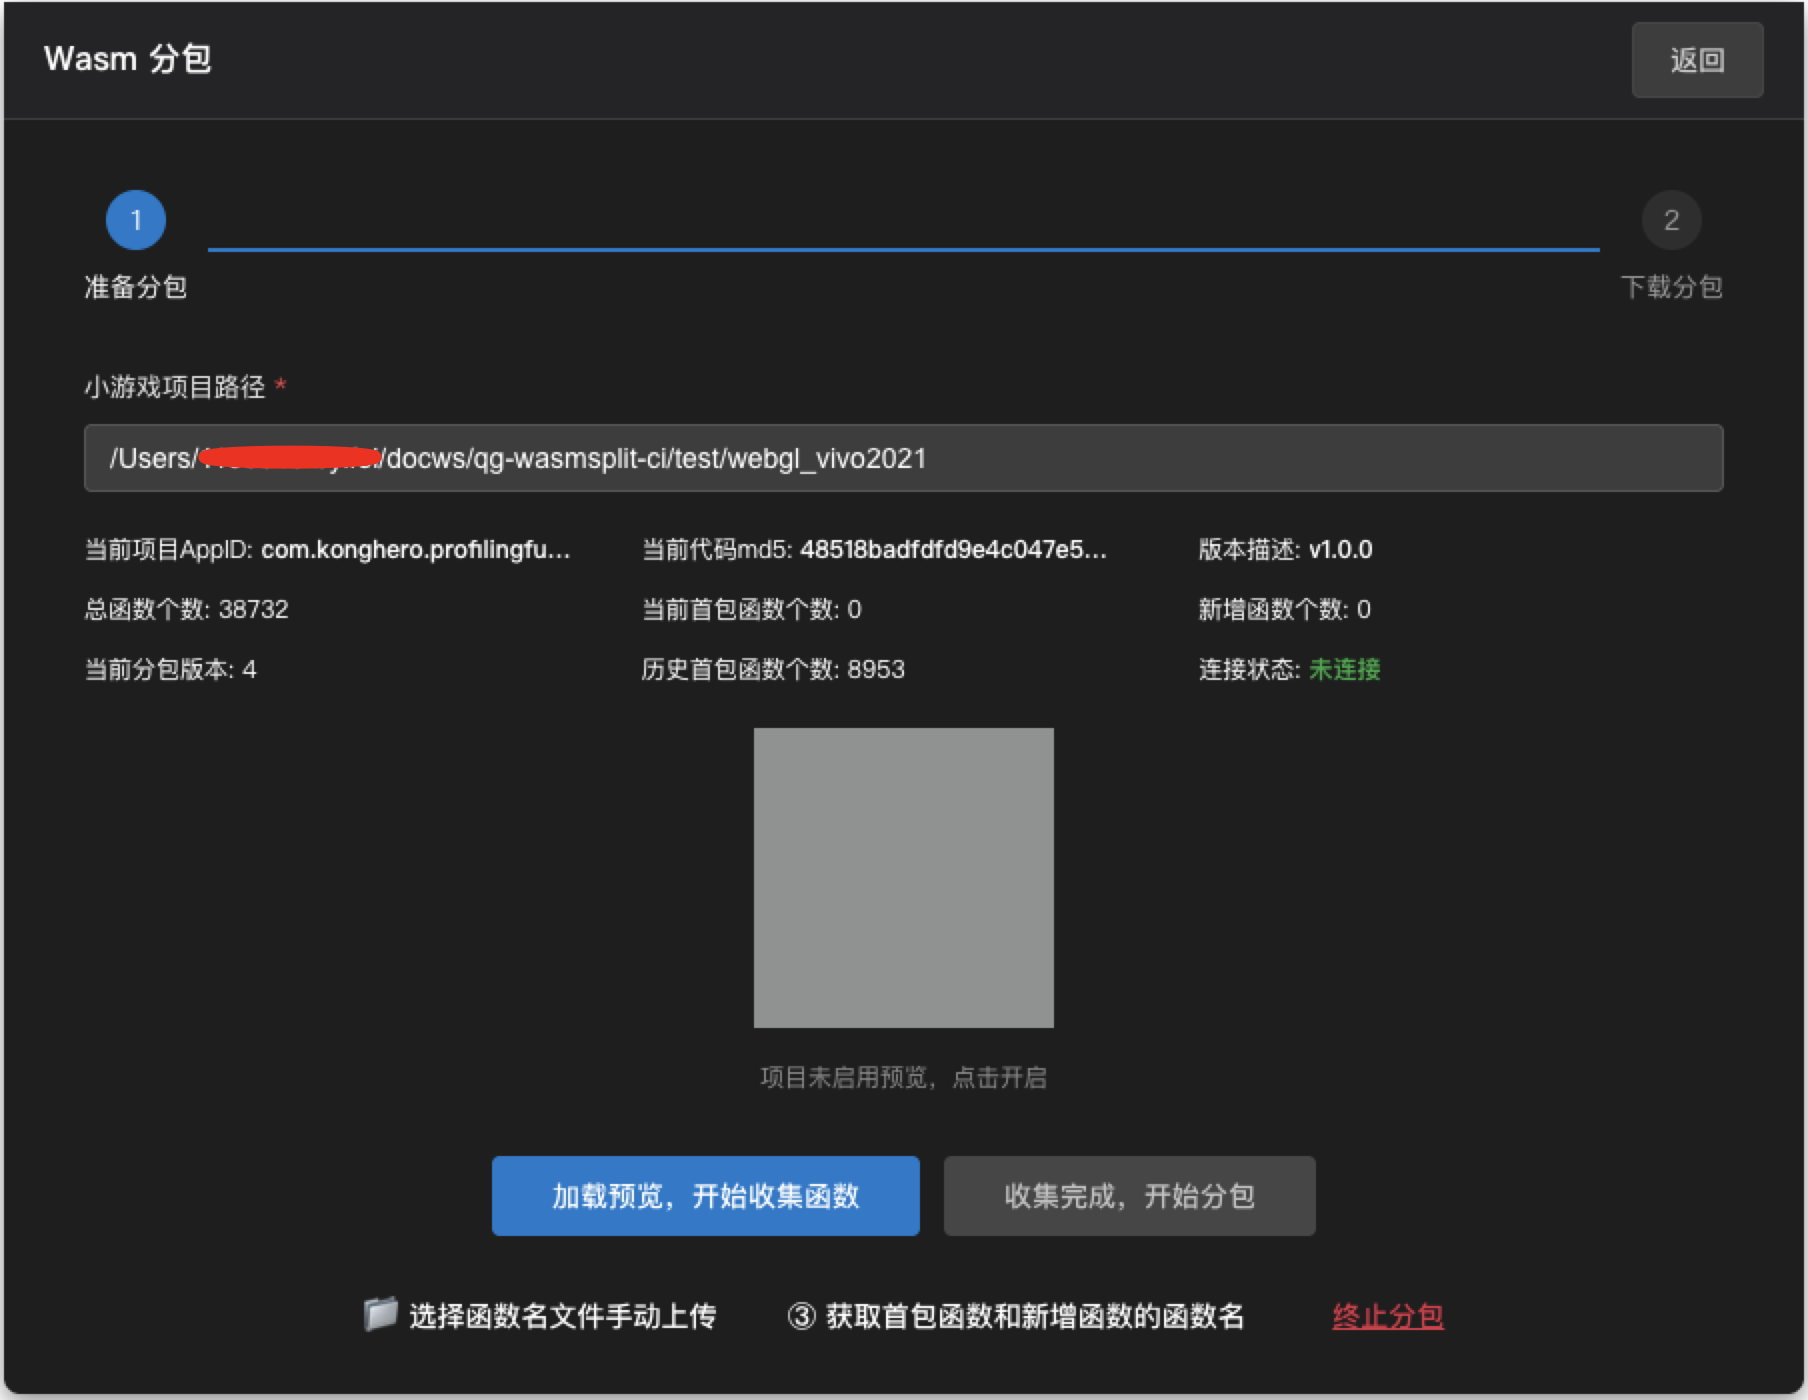Click the gray preview placeholder image

tap(903, 877)
